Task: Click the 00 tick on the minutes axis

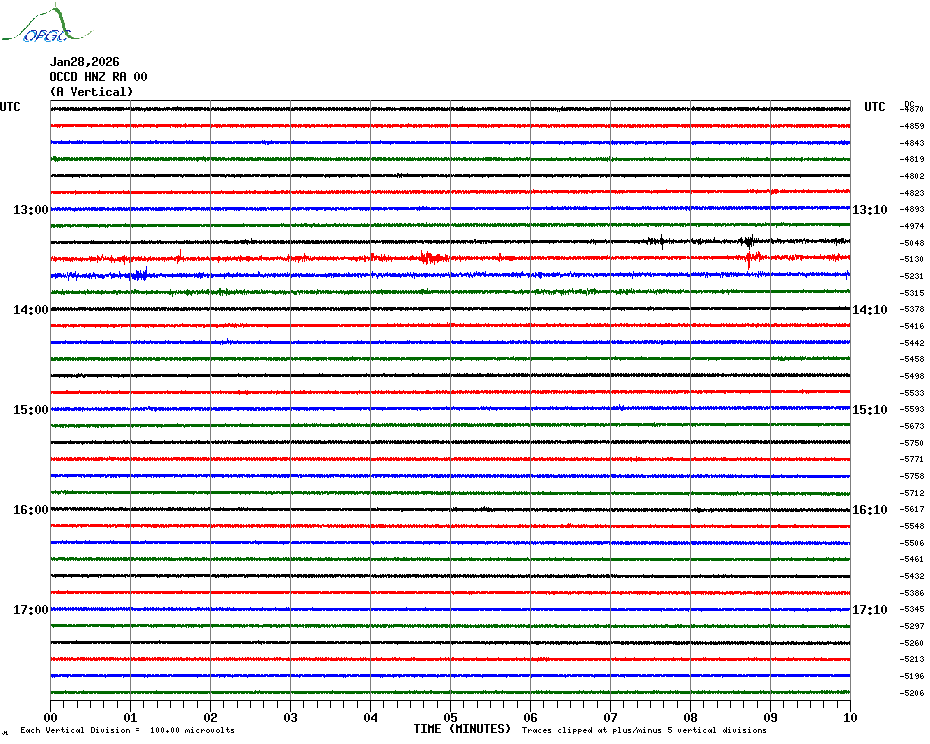Action: pos(51,717)
